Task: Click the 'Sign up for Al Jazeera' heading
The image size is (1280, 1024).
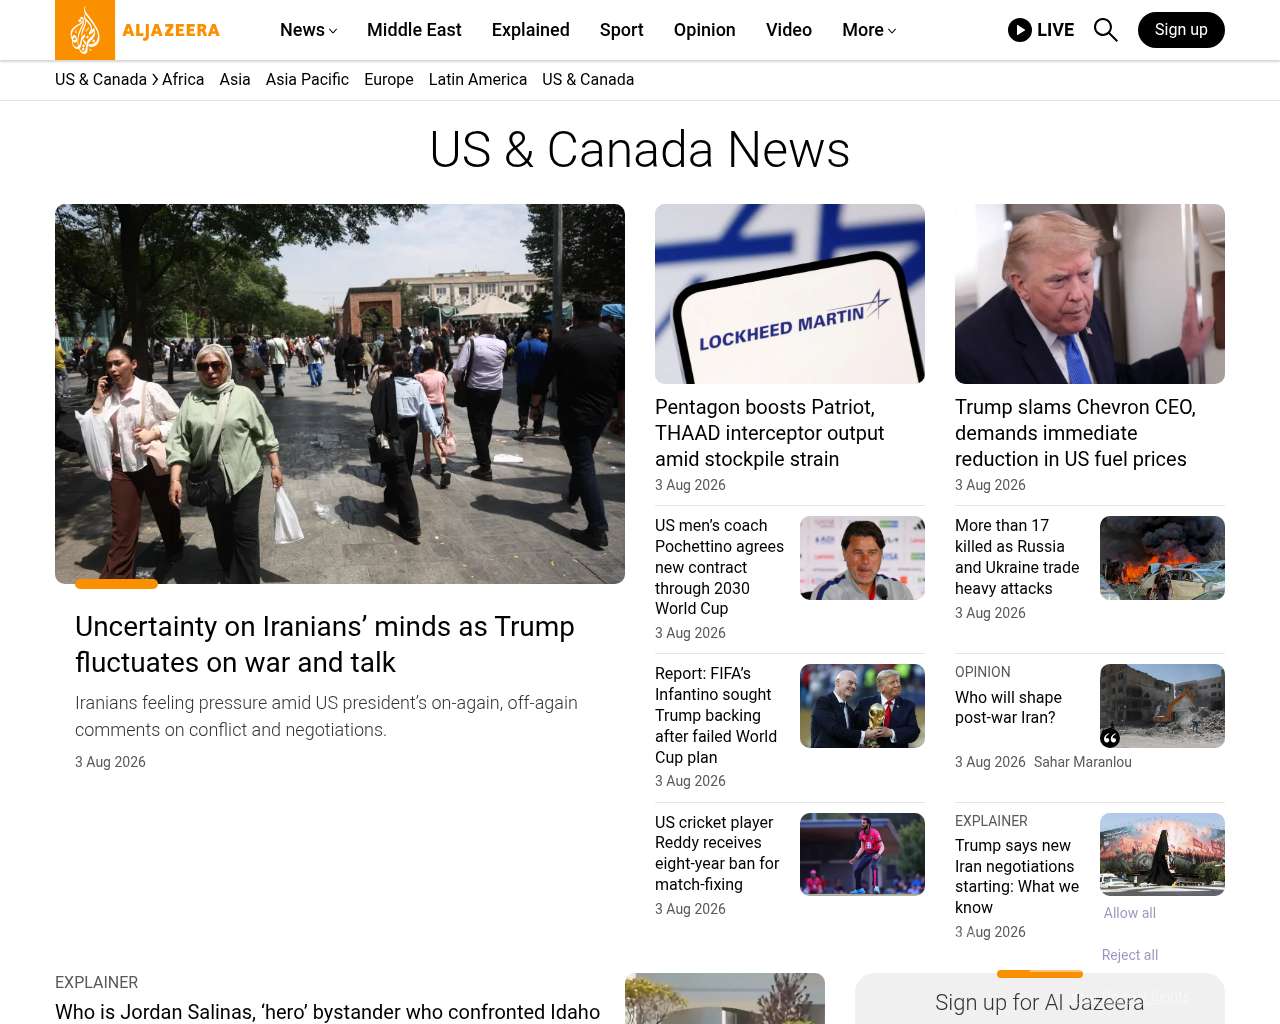Action: pos(1040,1002)
